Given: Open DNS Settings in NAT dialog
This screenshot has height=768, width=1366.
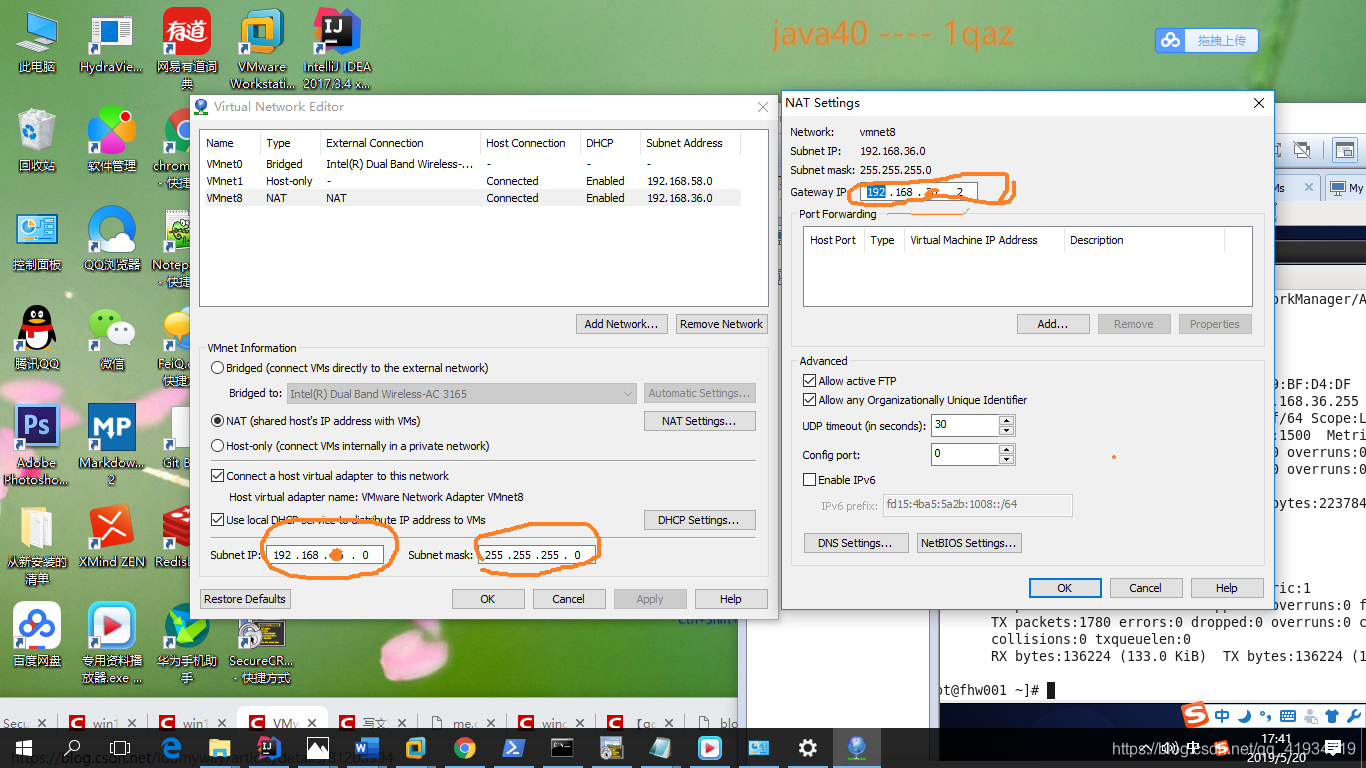Looking at the screenshot, I should pyautogui.click(x=857, y=543).
